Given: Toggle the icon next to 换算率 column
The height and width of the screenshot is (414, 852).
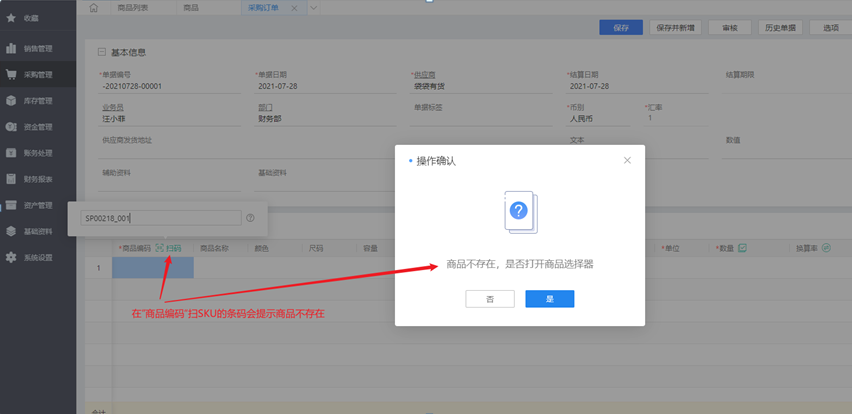Looking at the screenshot, I should [x=826, y=248].
